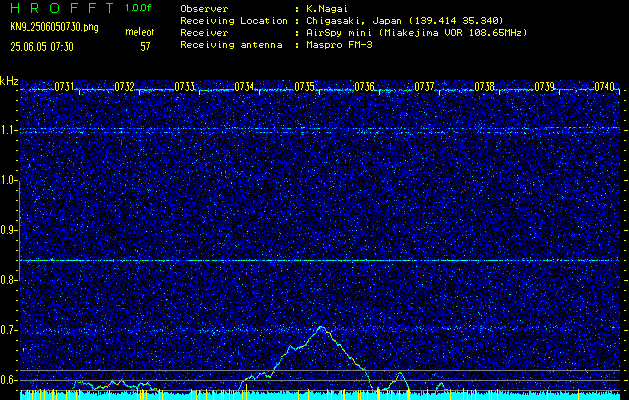Click the Receiving antenna field label

click(x=231, y=45)
